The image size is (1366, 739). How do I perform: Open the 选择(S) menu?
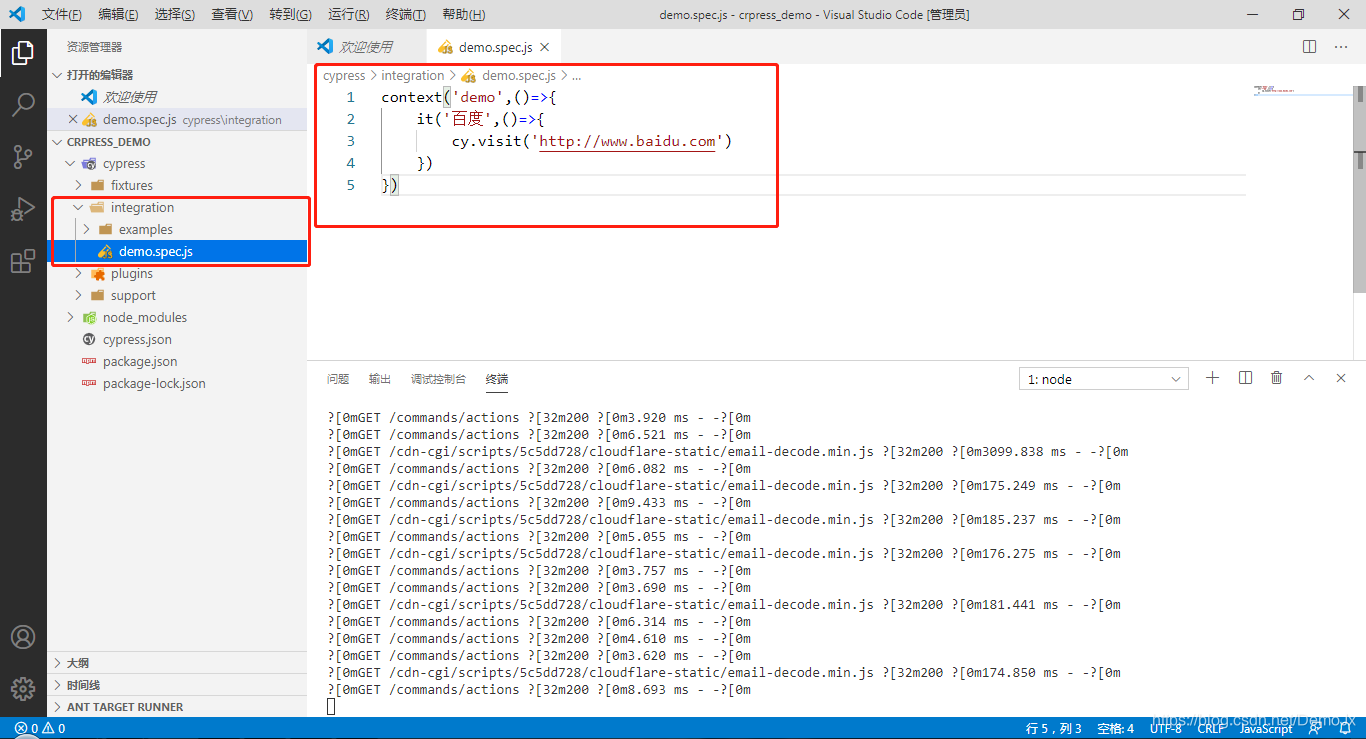coord(175,14)
